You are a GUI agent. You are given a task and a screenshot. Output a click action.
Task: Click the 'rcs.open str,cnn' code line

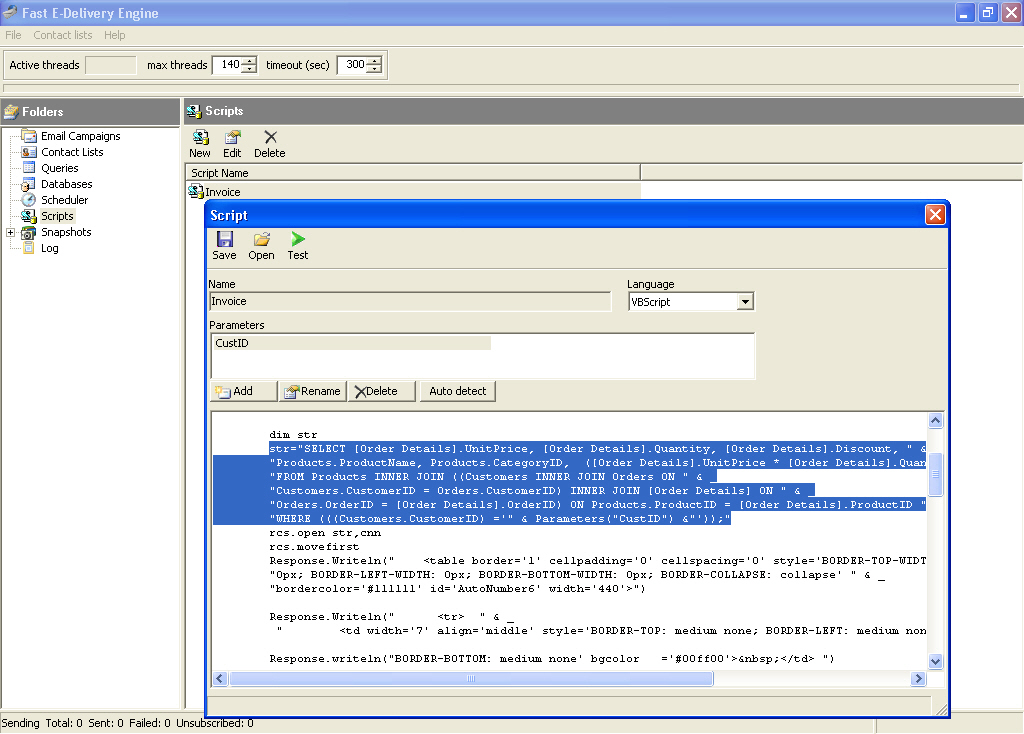(325, 533)
